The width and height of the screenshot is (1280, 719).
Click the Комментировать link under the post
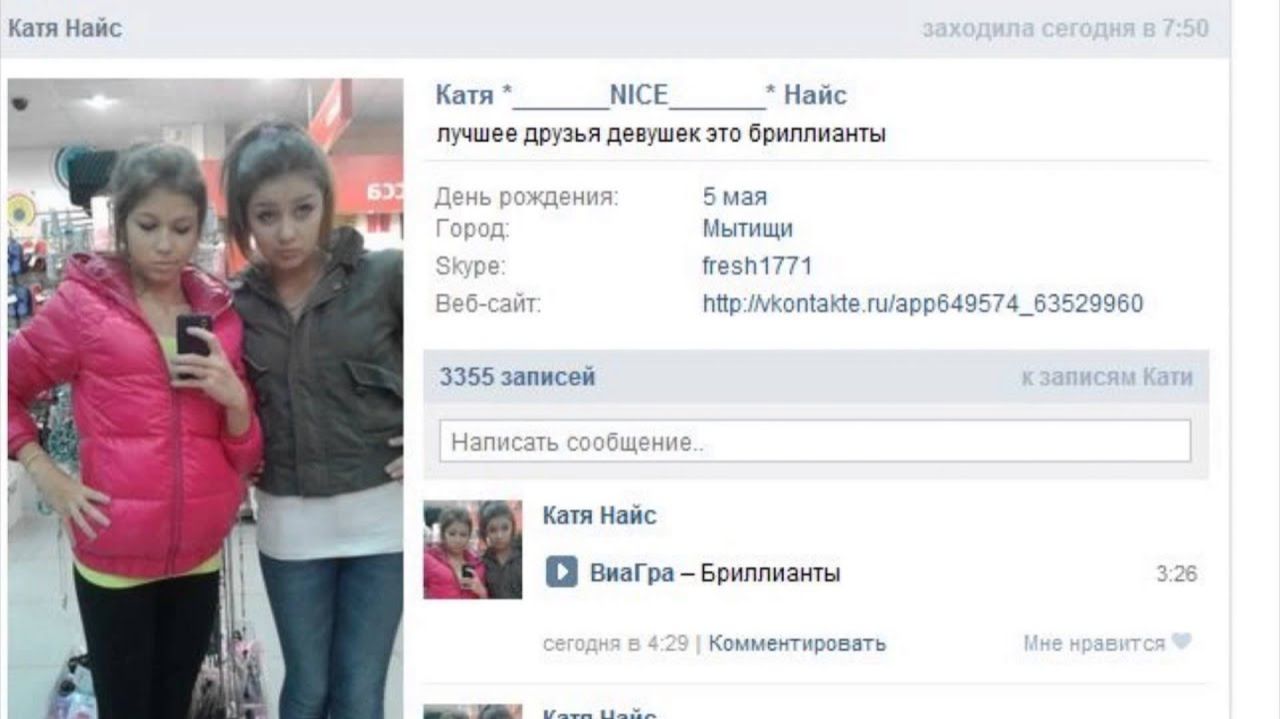tap(797, 643)
